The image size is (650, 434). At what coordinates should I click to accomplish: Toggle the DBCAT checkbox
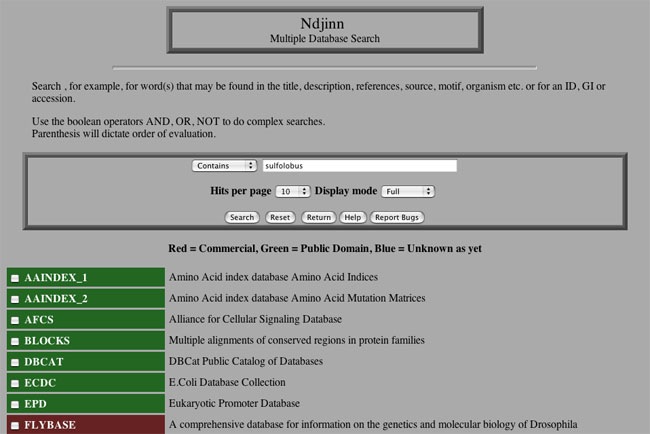[16, 362]
